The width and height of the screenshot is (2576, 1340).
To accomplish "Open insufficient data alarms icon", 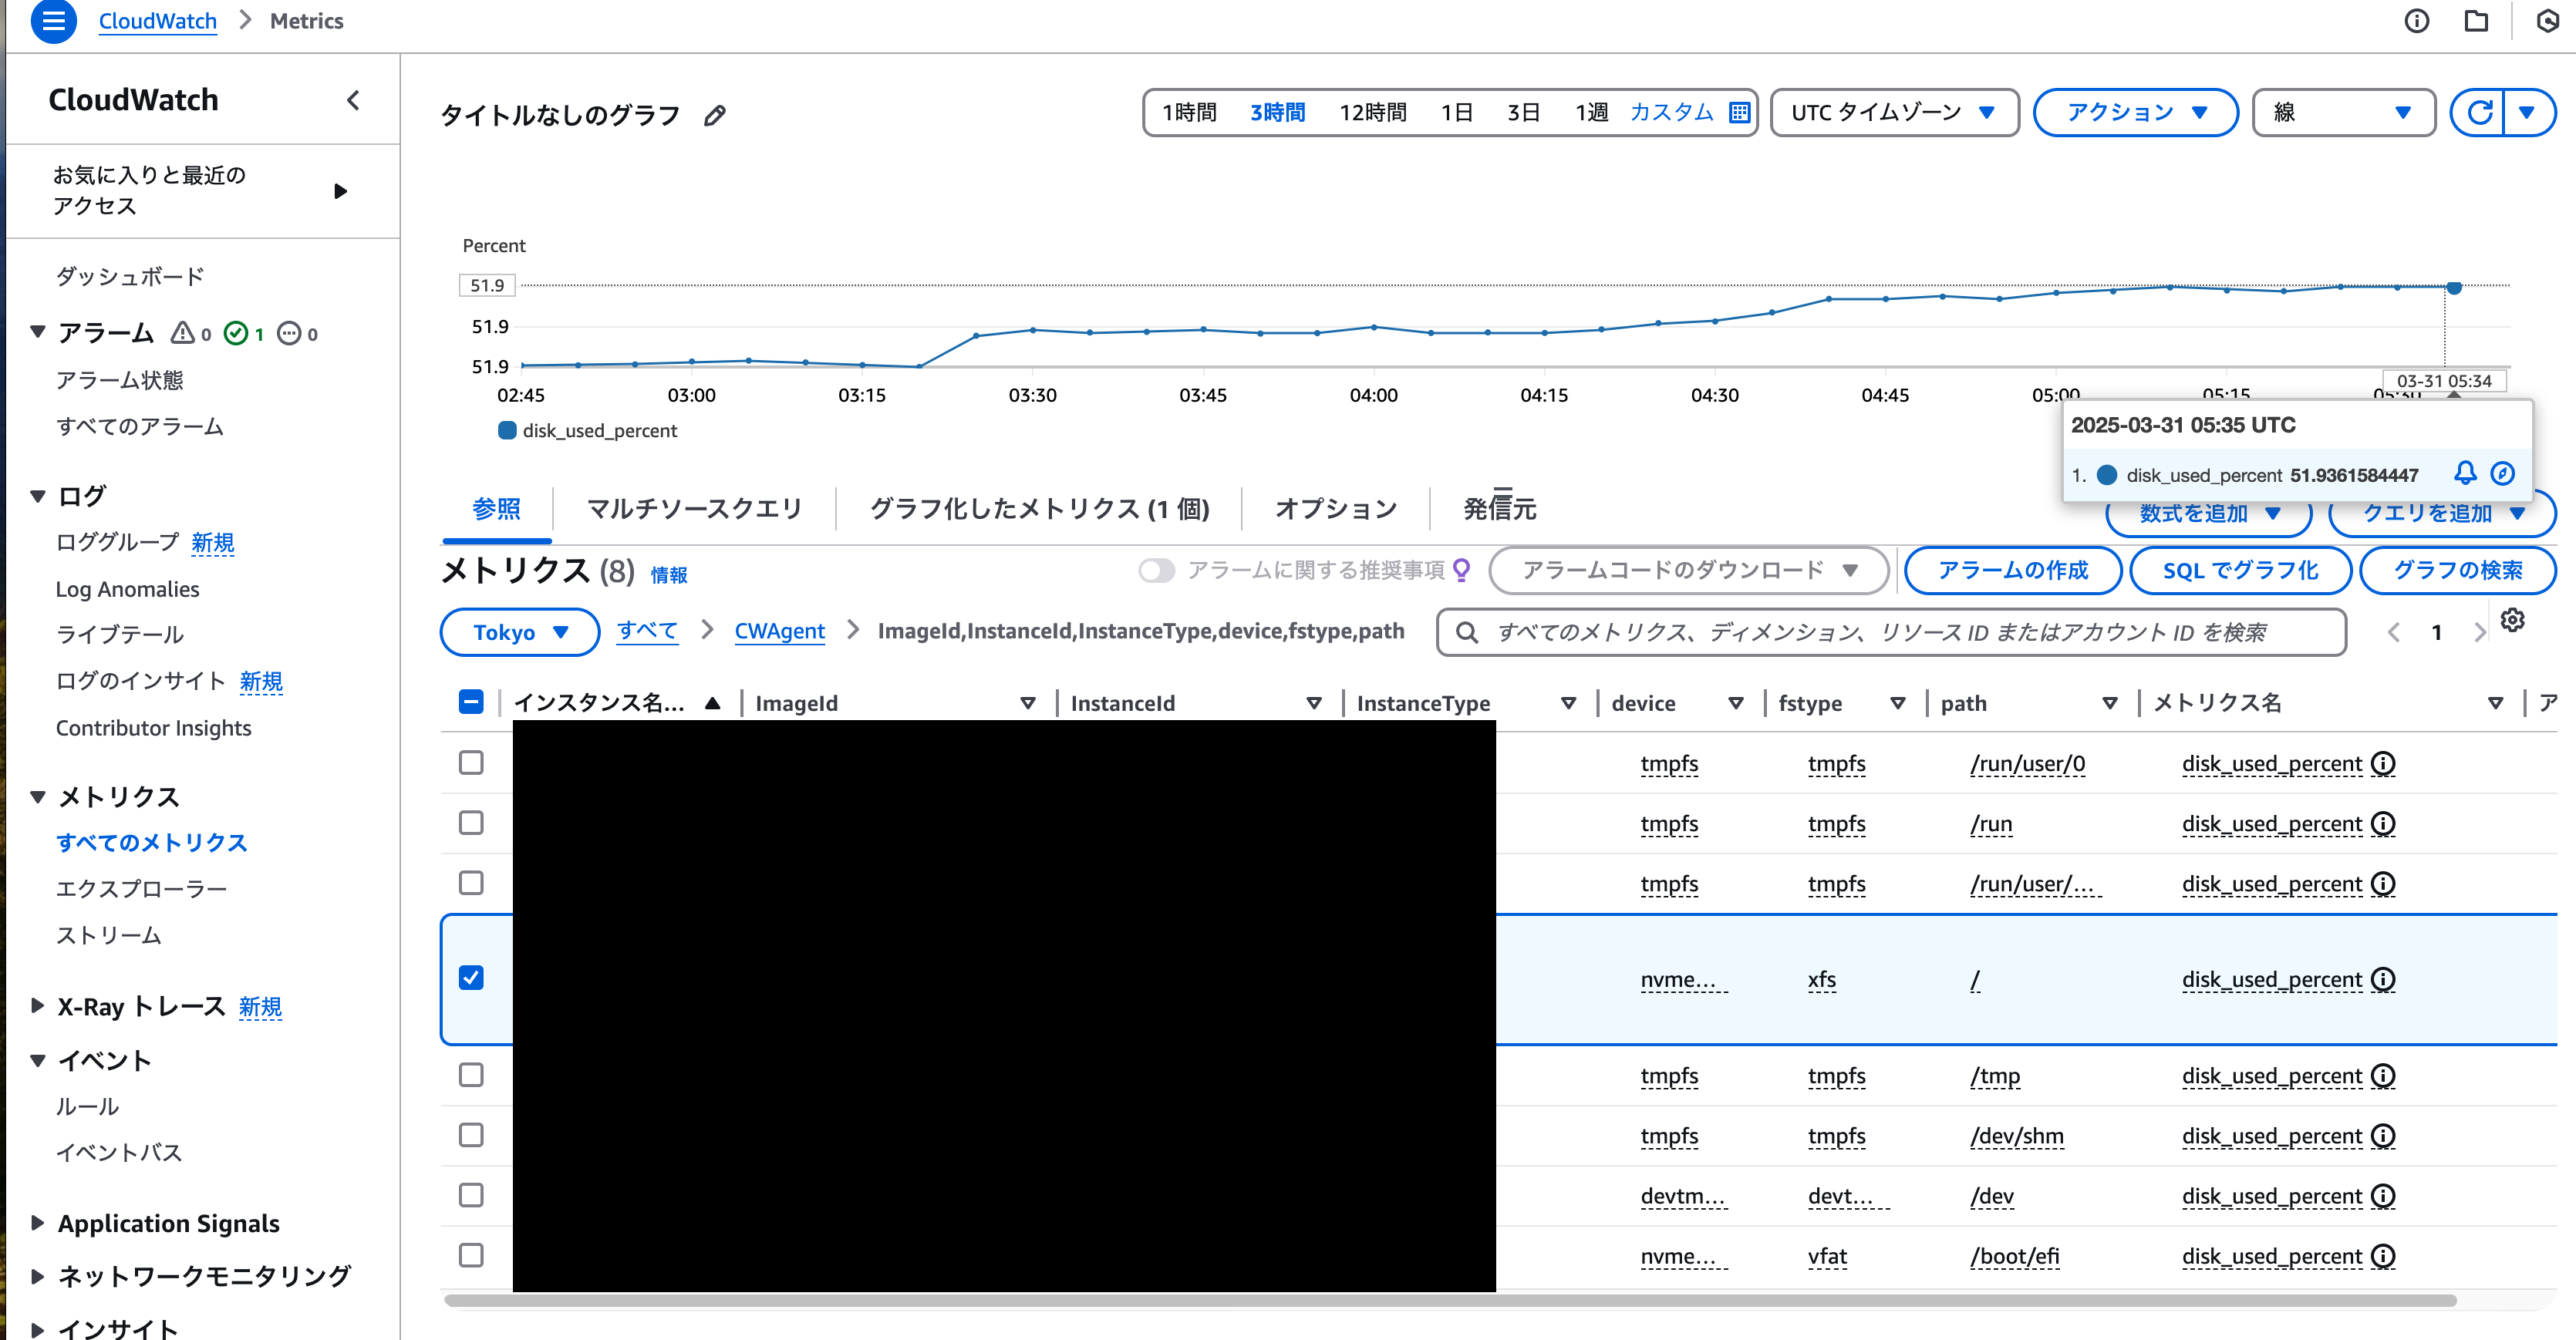I will point(289,333).
